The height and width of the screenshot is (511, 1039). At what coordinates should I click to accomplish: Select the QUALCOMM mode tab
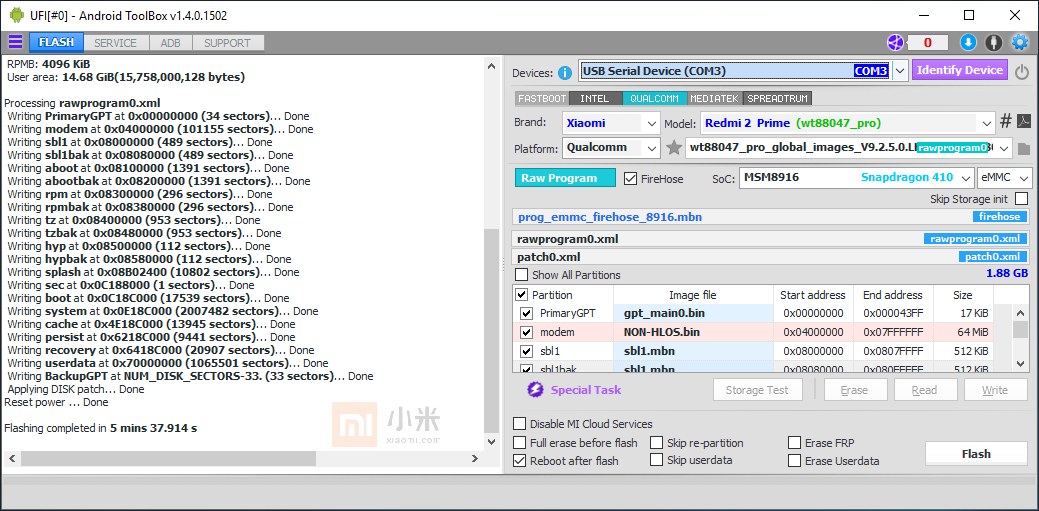[654, 98]
